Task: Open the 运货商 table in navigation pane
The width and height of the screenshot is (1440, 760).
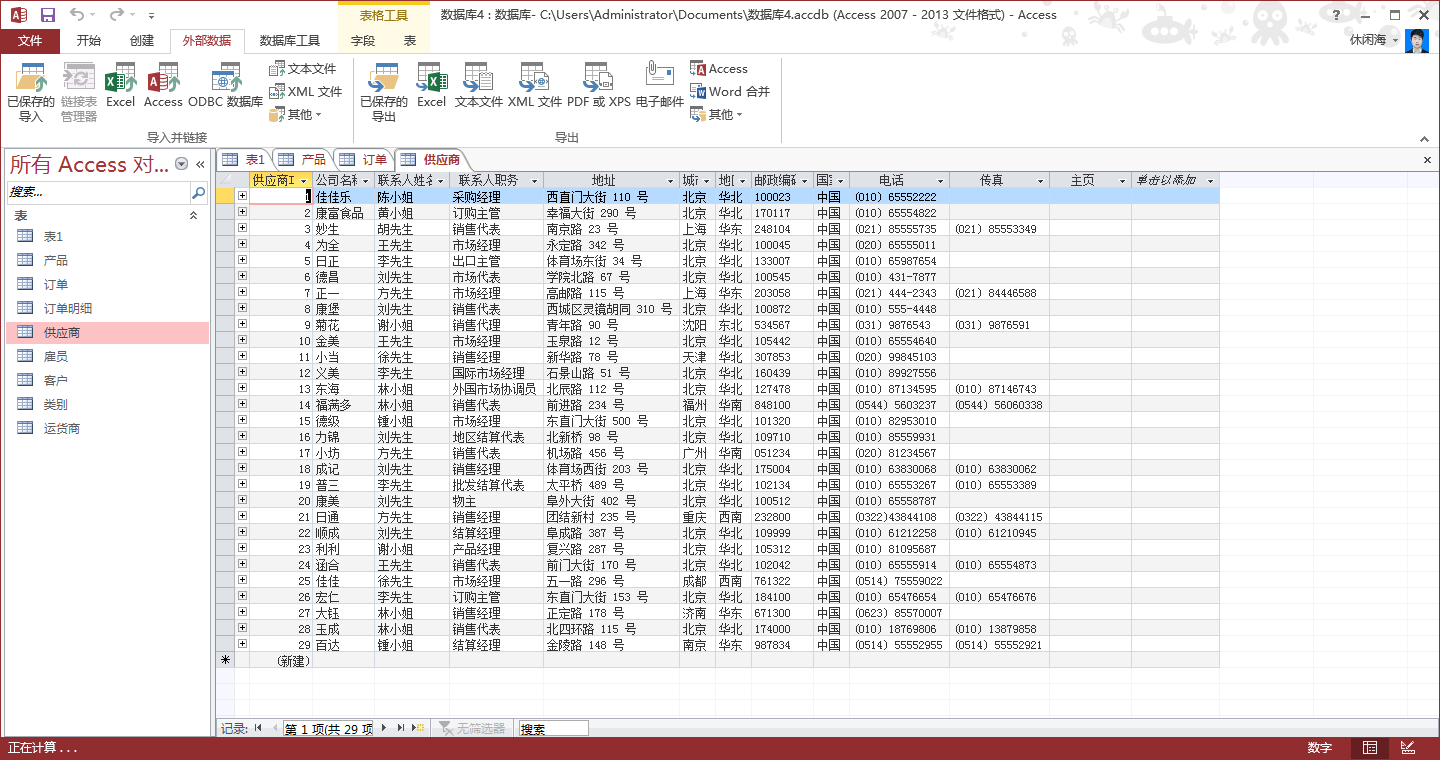Action: click(108, 428)
